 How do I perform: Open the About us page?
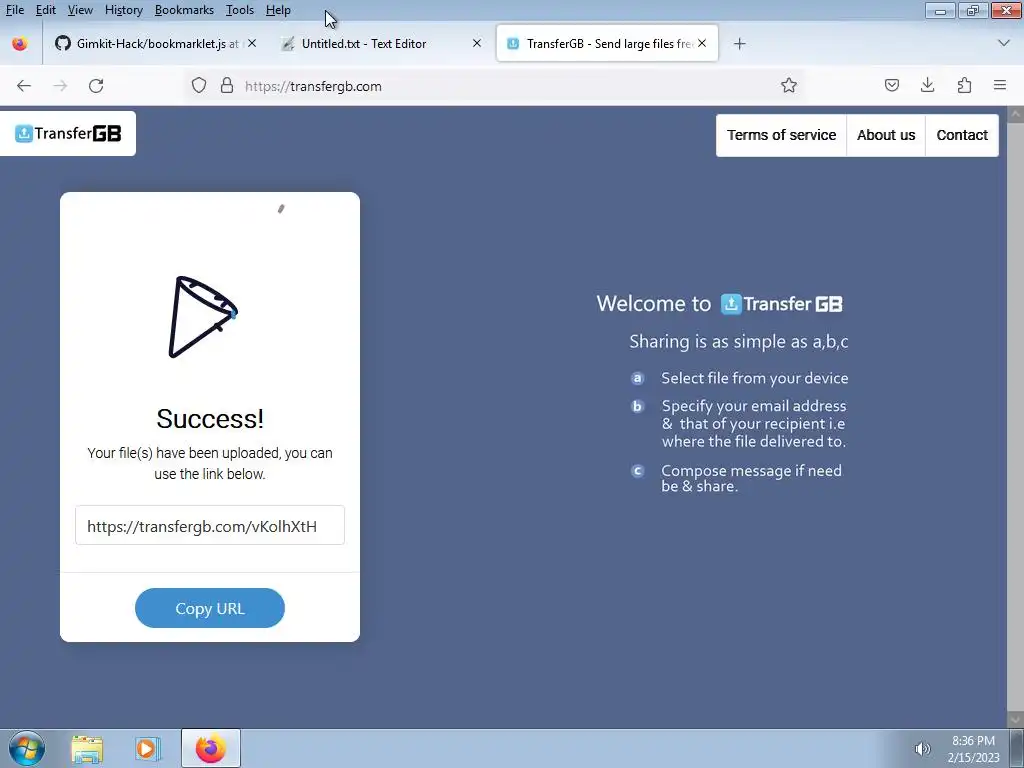point(886,135)
